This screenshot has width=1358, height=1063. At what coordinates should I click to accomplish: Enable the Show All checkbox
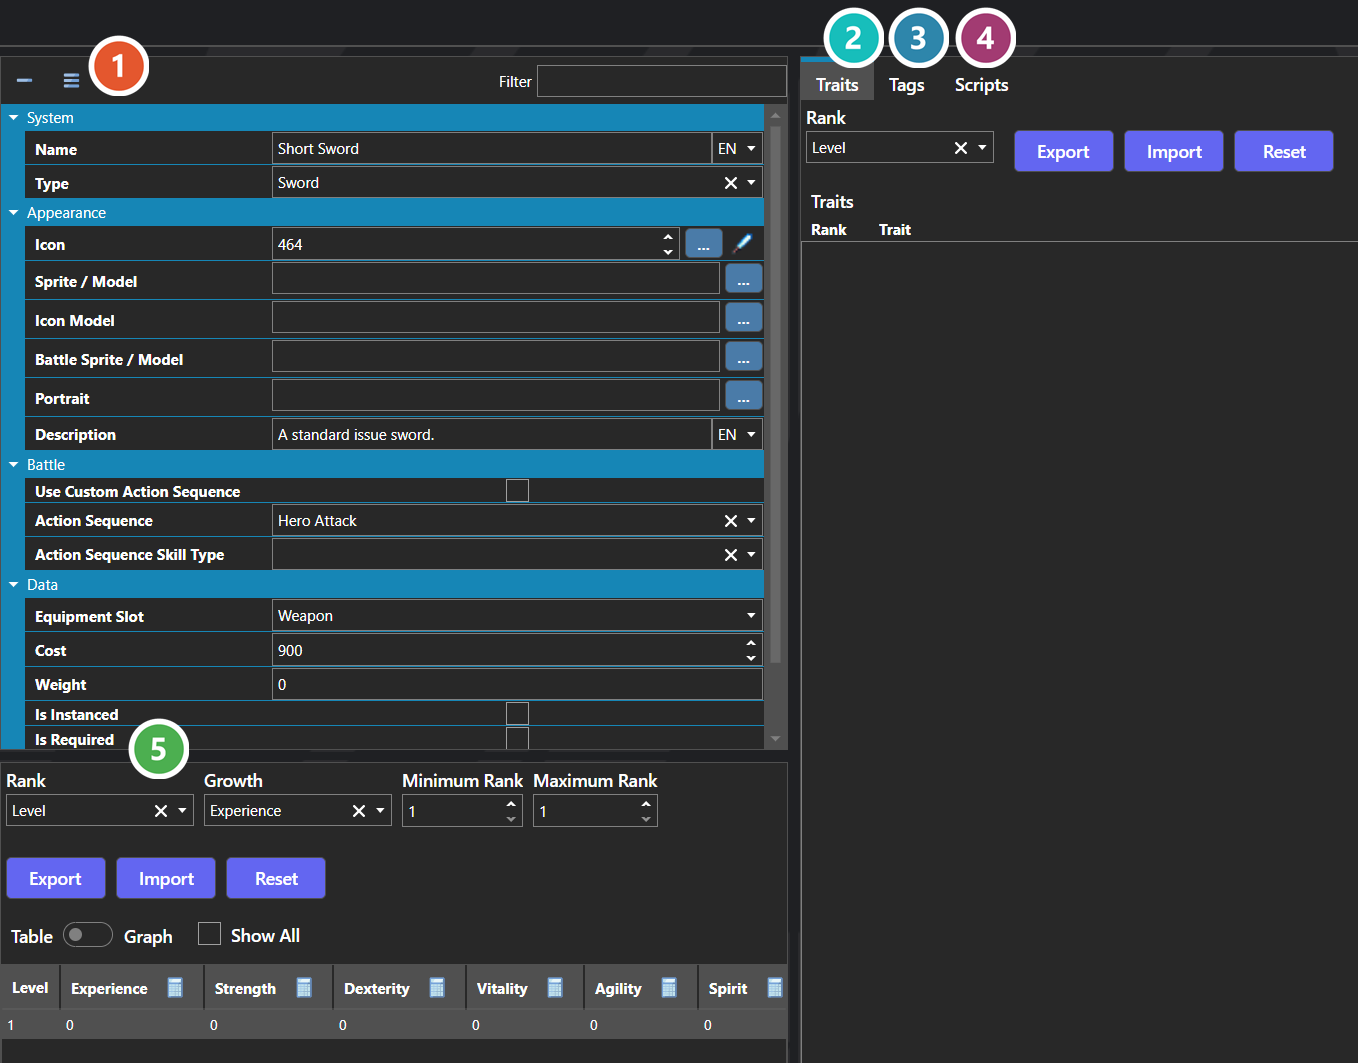pos(209,934)
